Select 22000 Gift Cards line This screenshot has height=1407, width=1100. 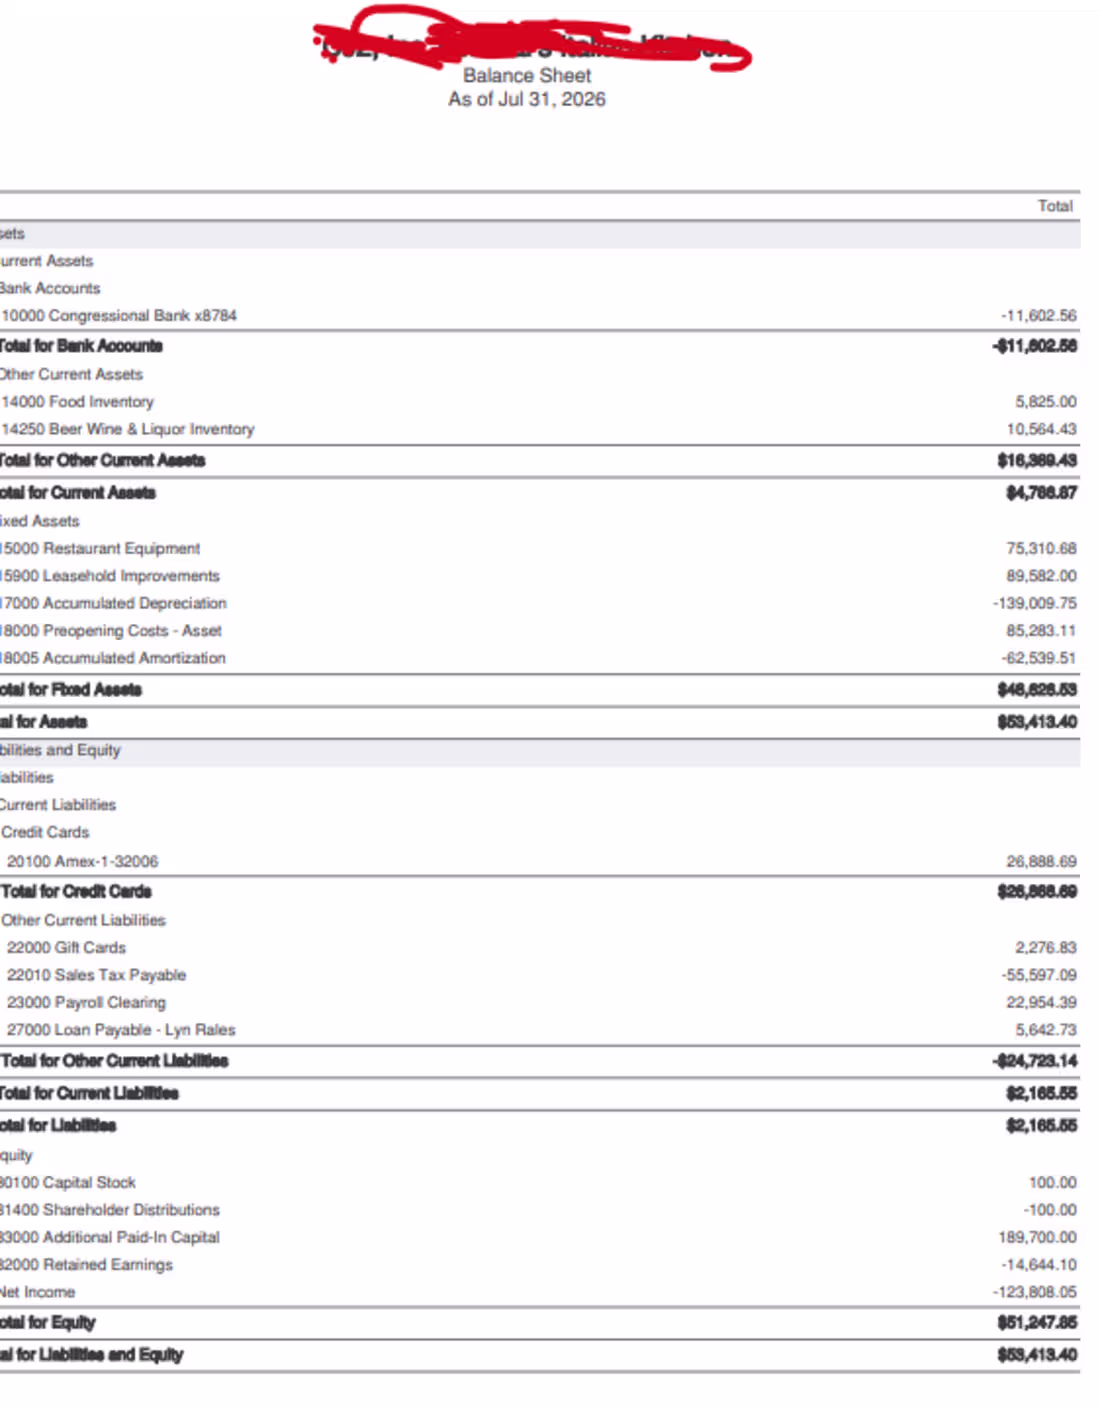(540, 948)
